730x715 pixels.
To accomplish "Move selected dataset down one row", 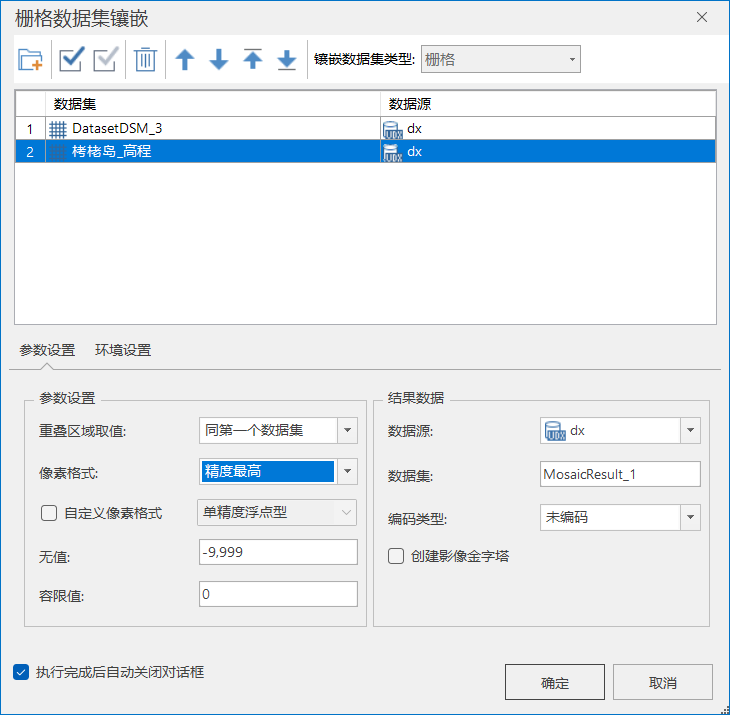I will [x=219, y=60].
